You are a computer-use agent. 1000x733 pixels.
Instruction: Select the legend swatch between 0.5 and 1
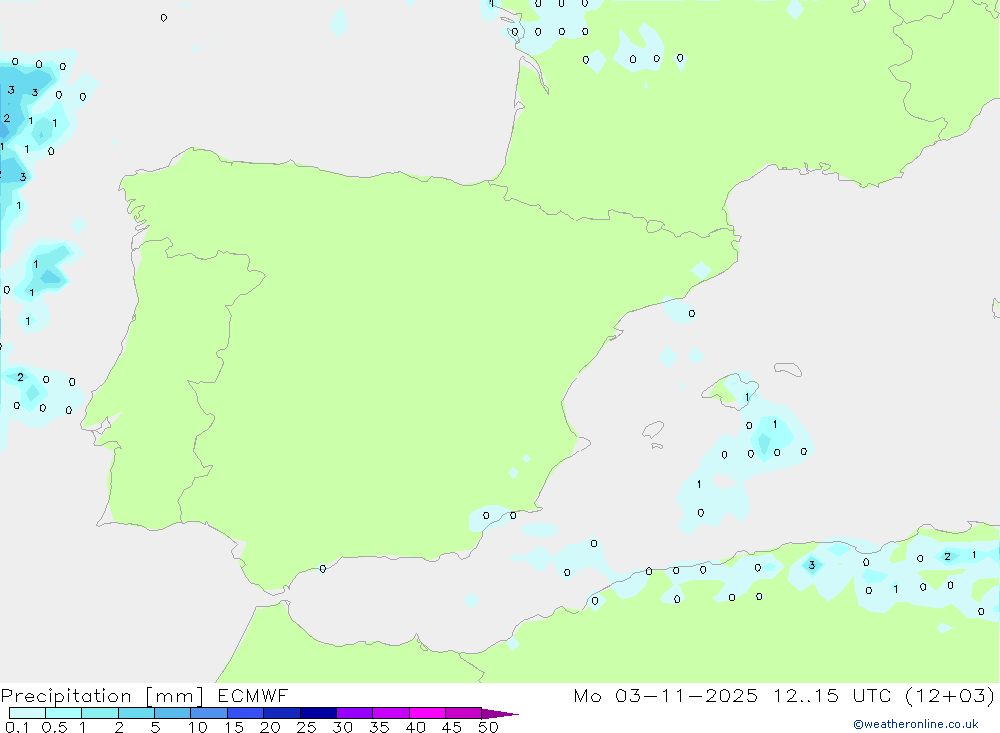[x=63, y=713]
